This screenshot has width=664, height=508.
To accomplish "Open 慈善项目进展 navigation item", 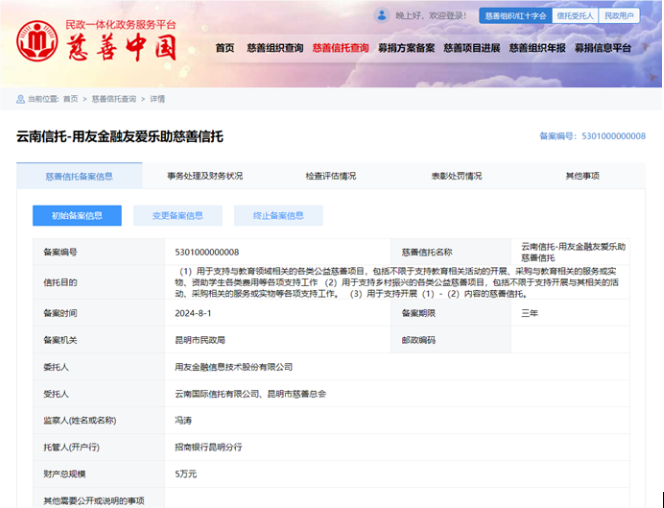I will pos(472,48).
